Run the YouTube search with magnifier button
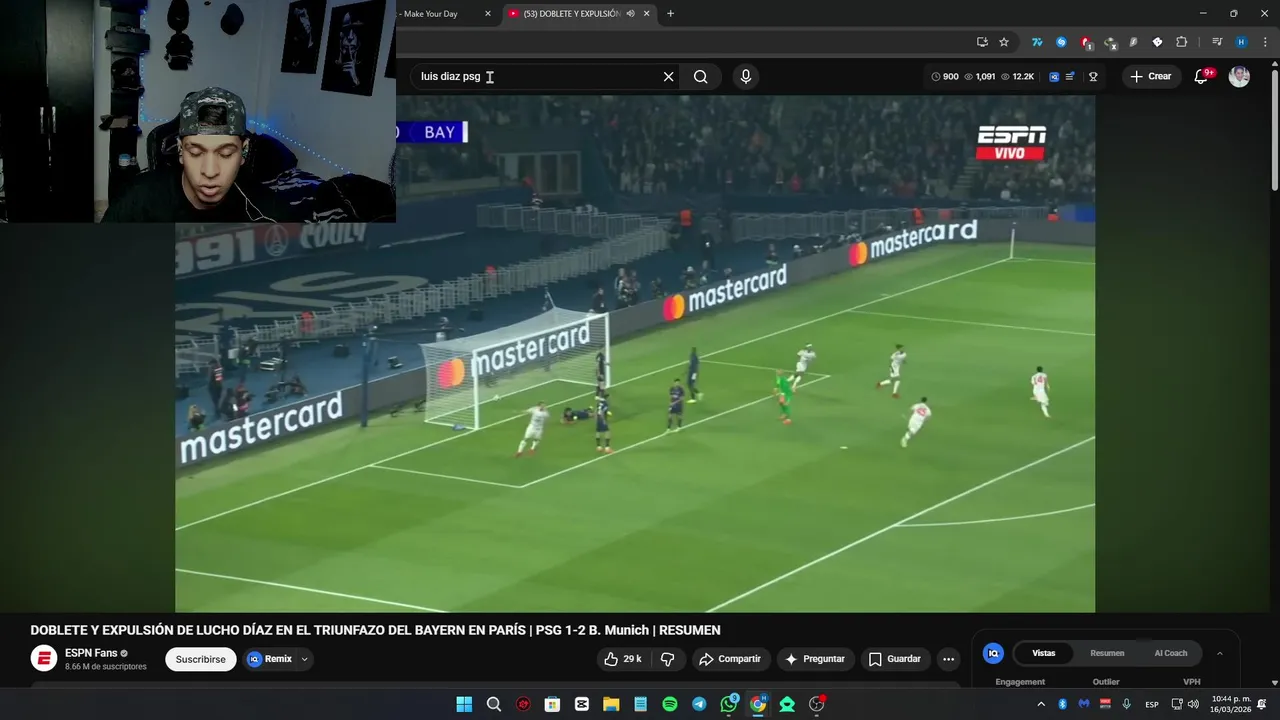1280x720 pixels. (701, 76)
